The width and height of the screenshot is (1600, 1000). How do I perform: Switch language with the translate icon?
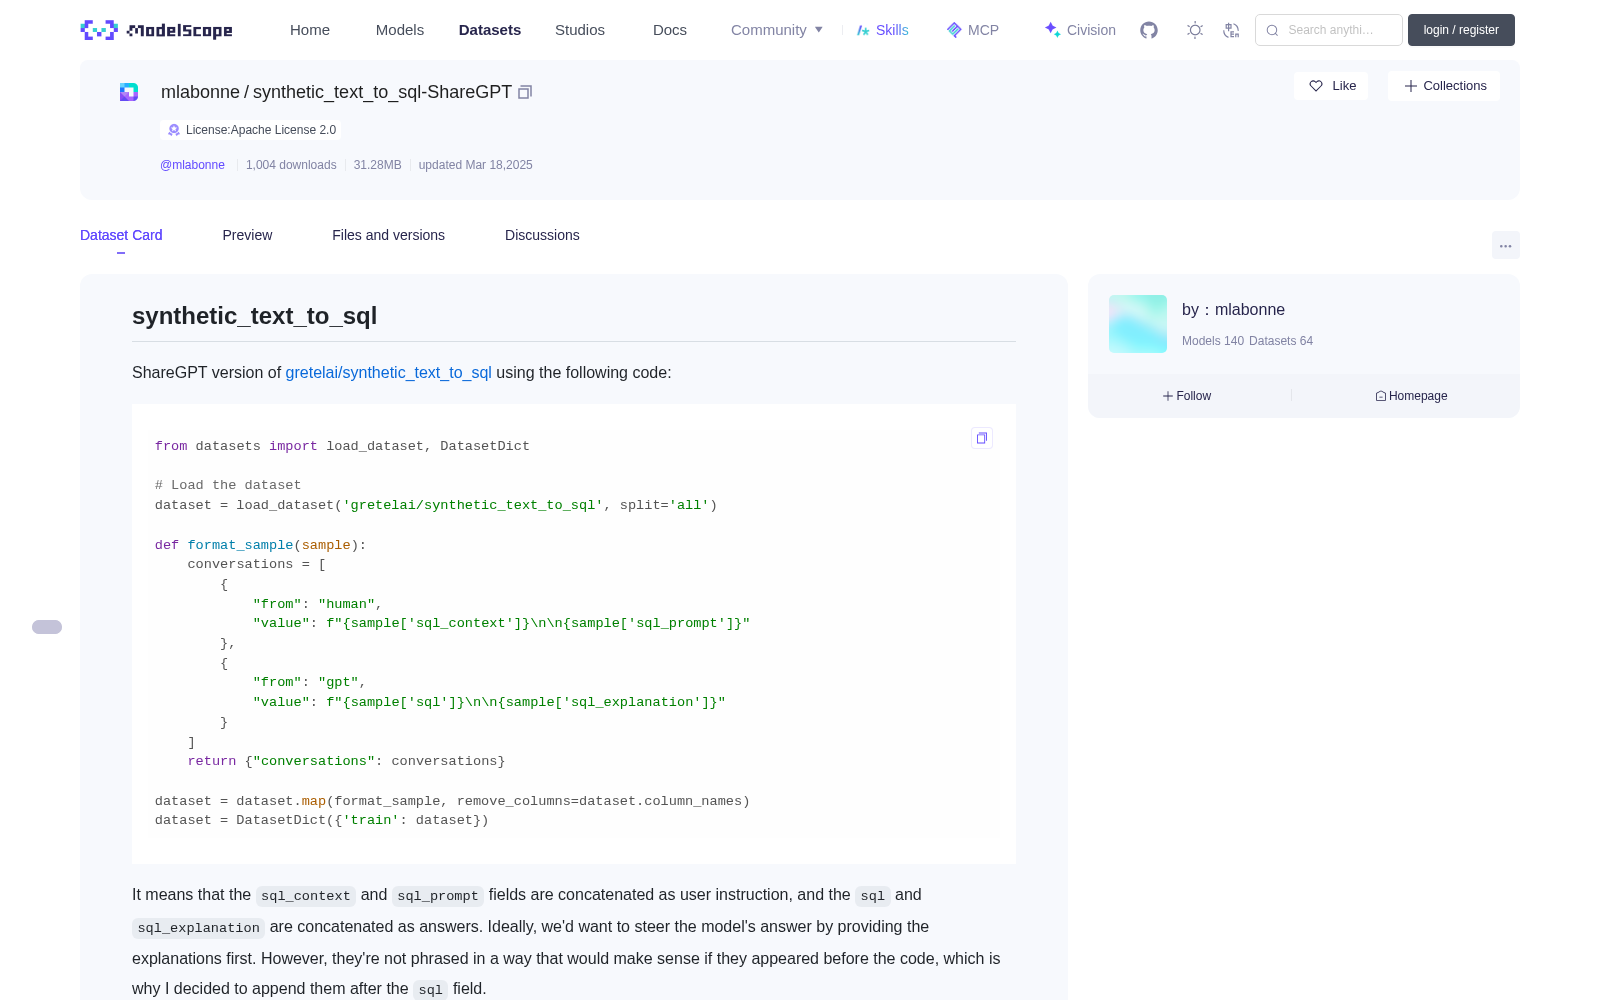(x=1232, y=30)
